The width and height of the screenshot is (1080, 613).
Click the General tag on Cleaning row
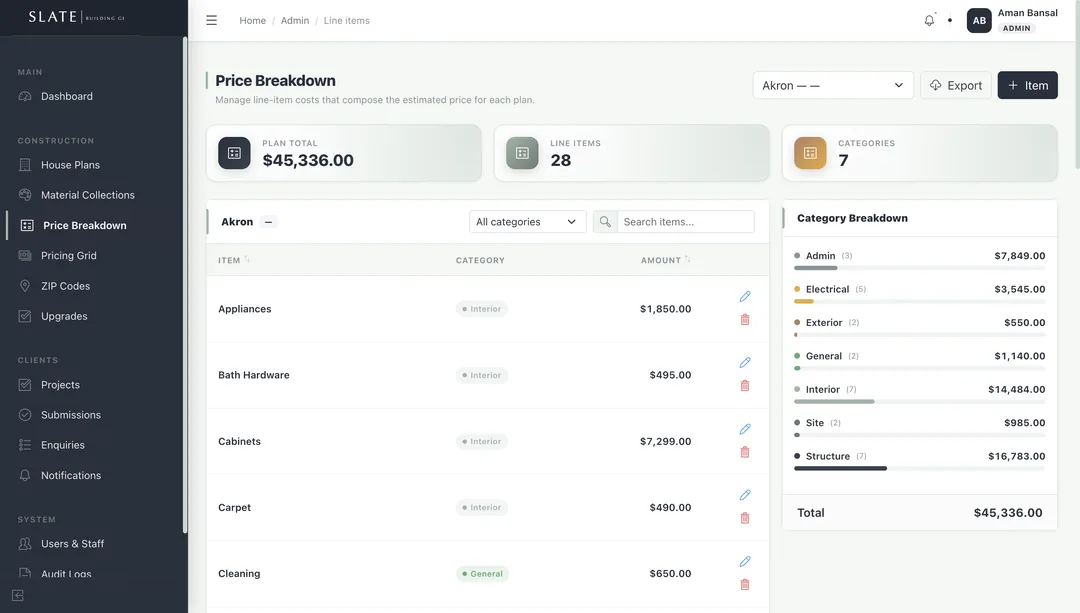[x=482, y=574]
